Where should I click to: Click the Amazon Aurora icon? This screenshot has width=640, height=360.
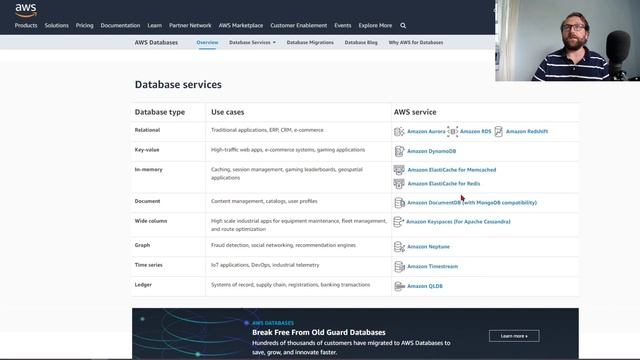(399, 131)
